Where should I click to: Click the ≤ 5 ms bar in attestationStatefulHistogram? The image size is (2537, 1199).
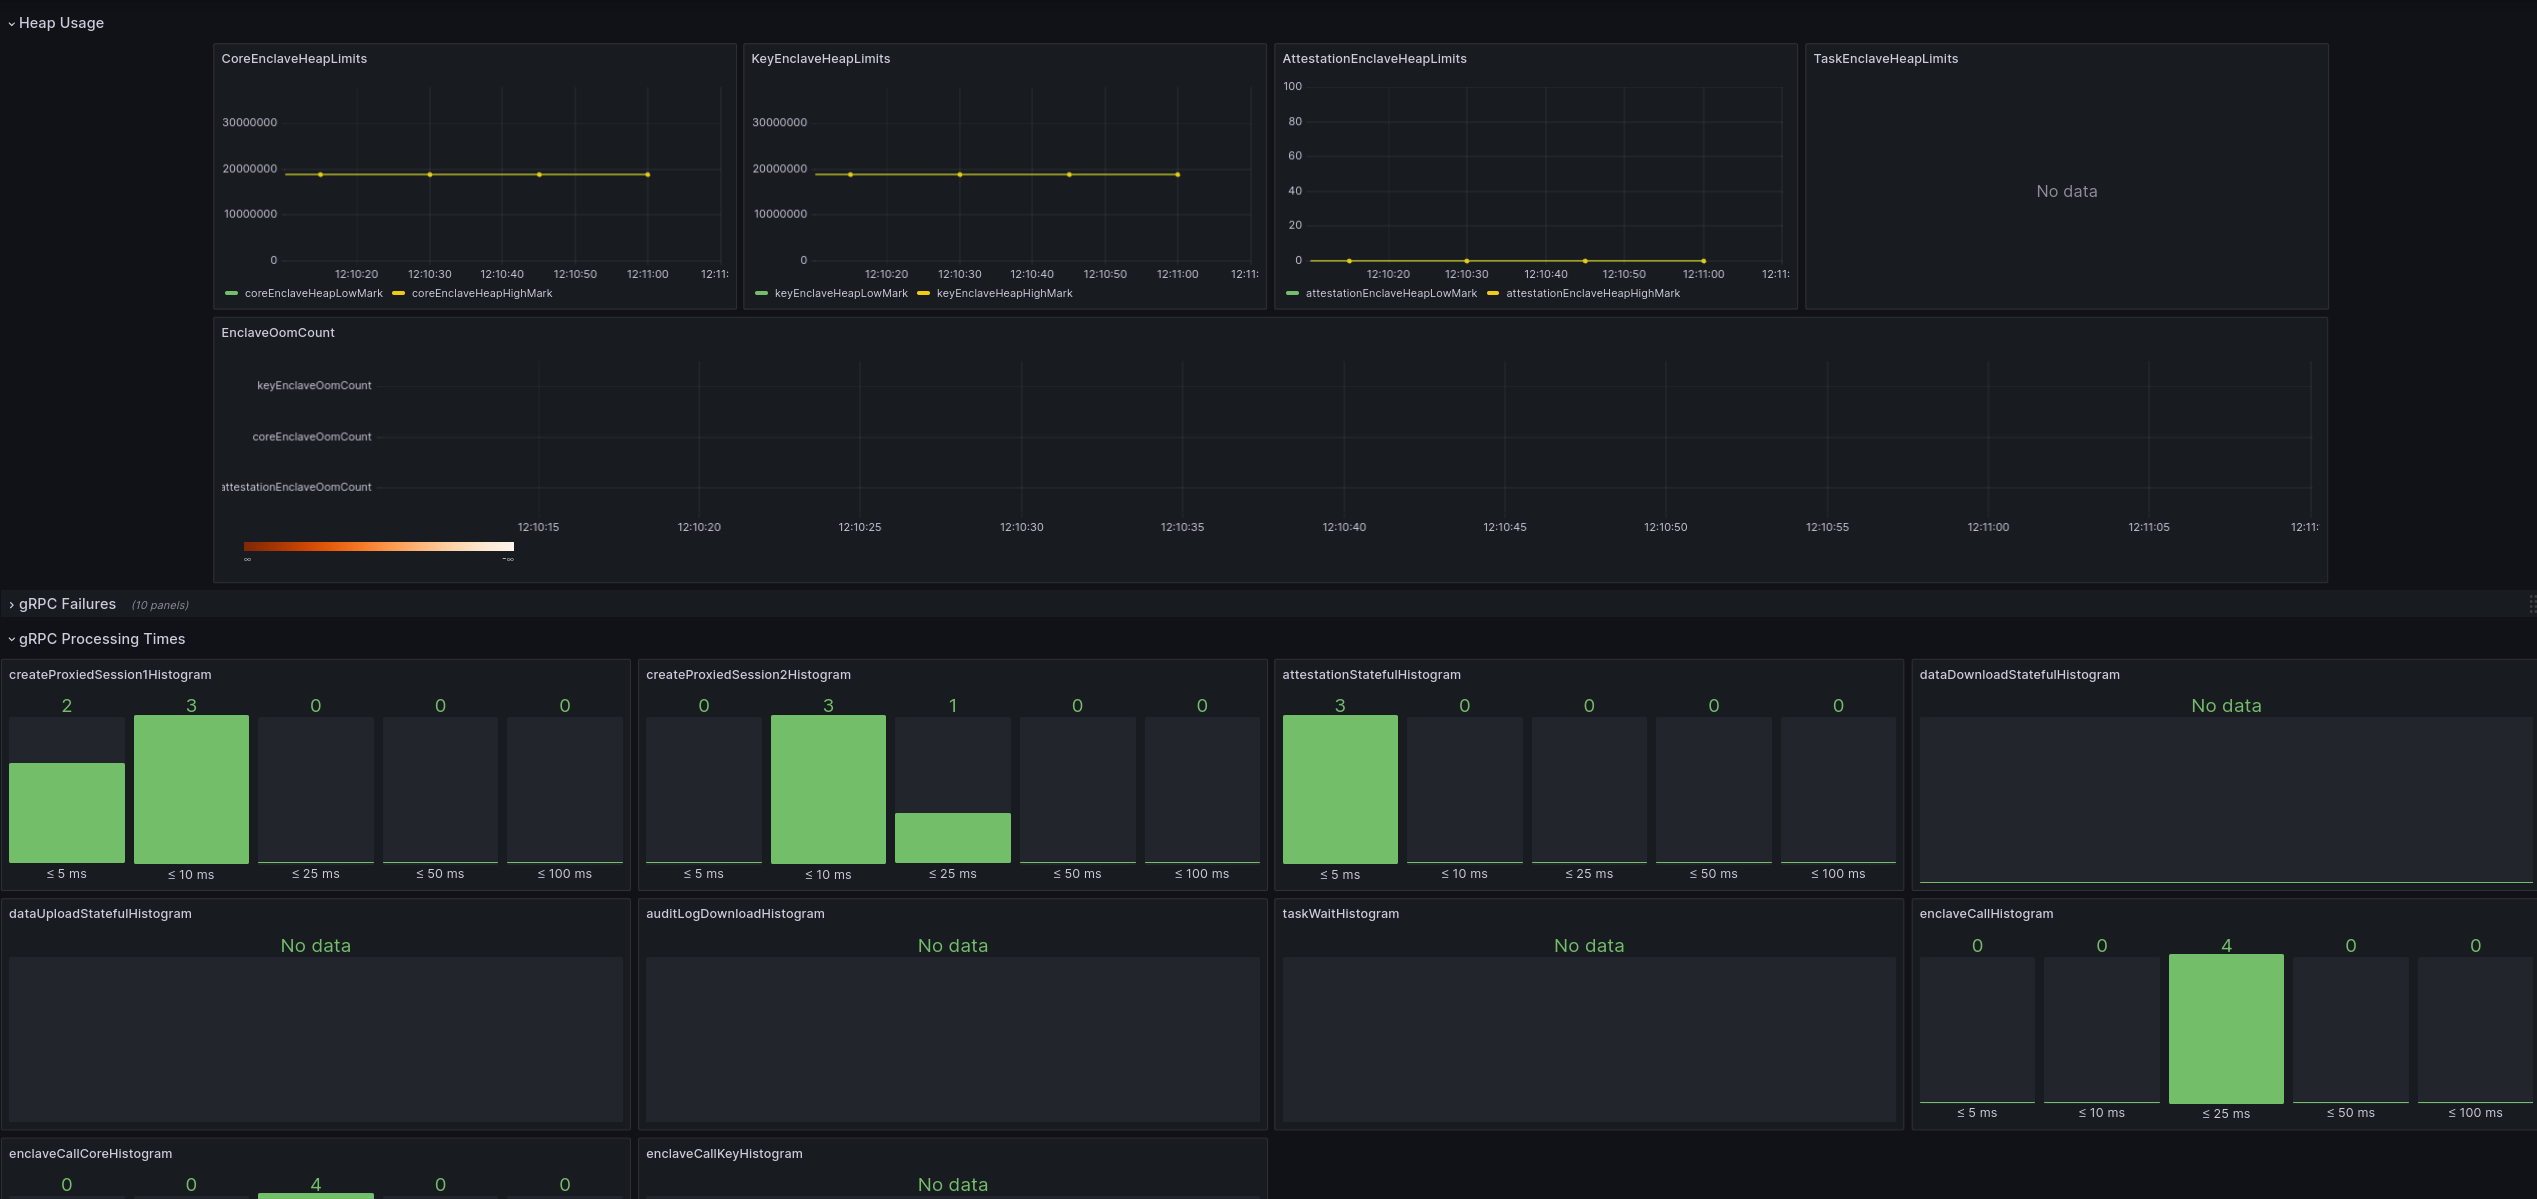coord(1340,789)
